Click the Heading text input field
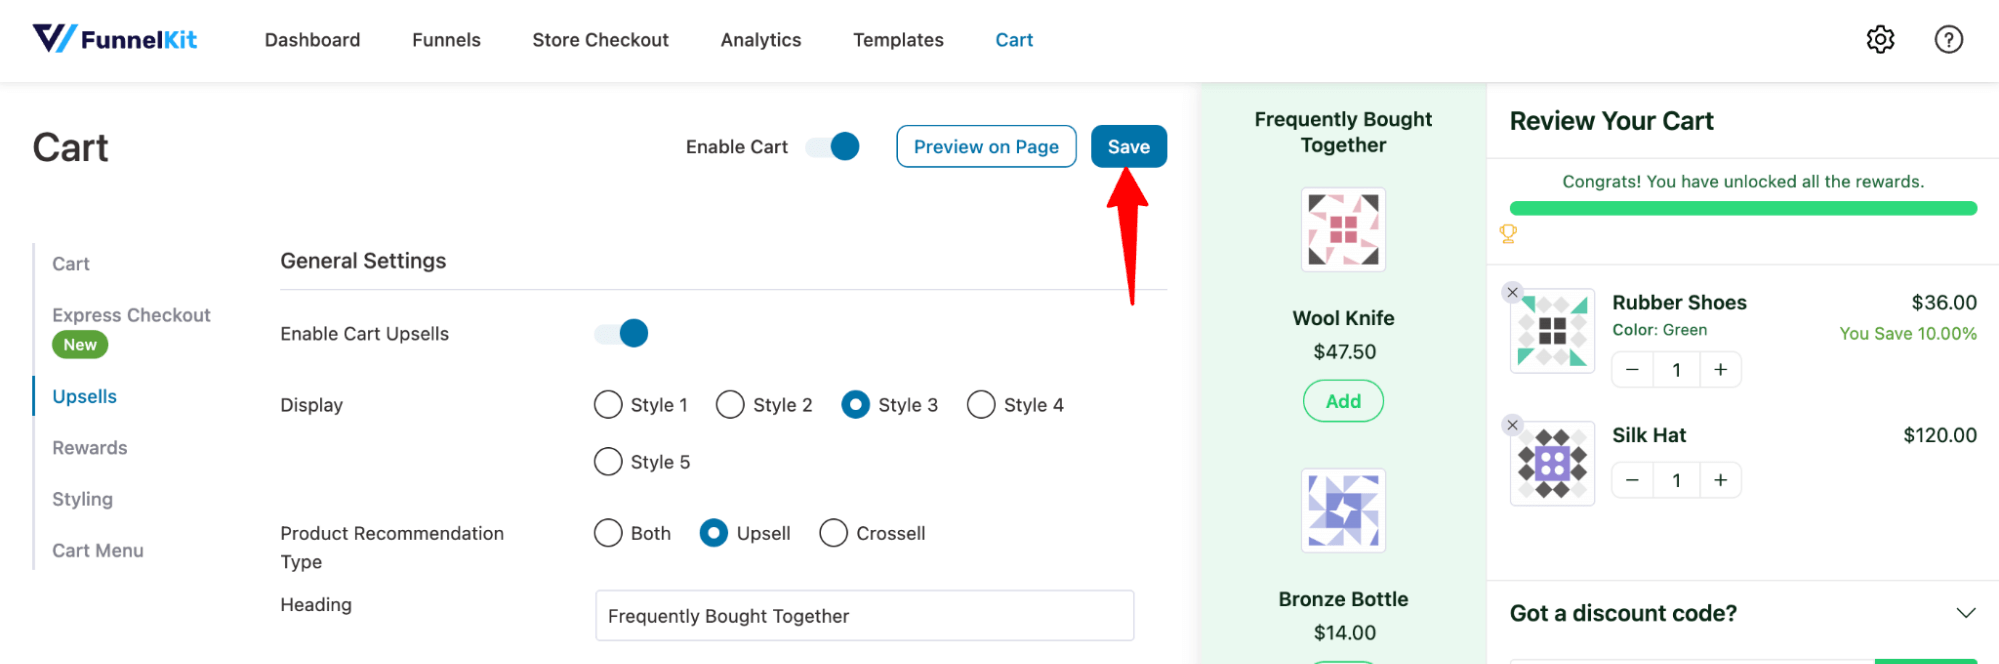Screen dimensions: 1999x664 click(x=865, y=615)
